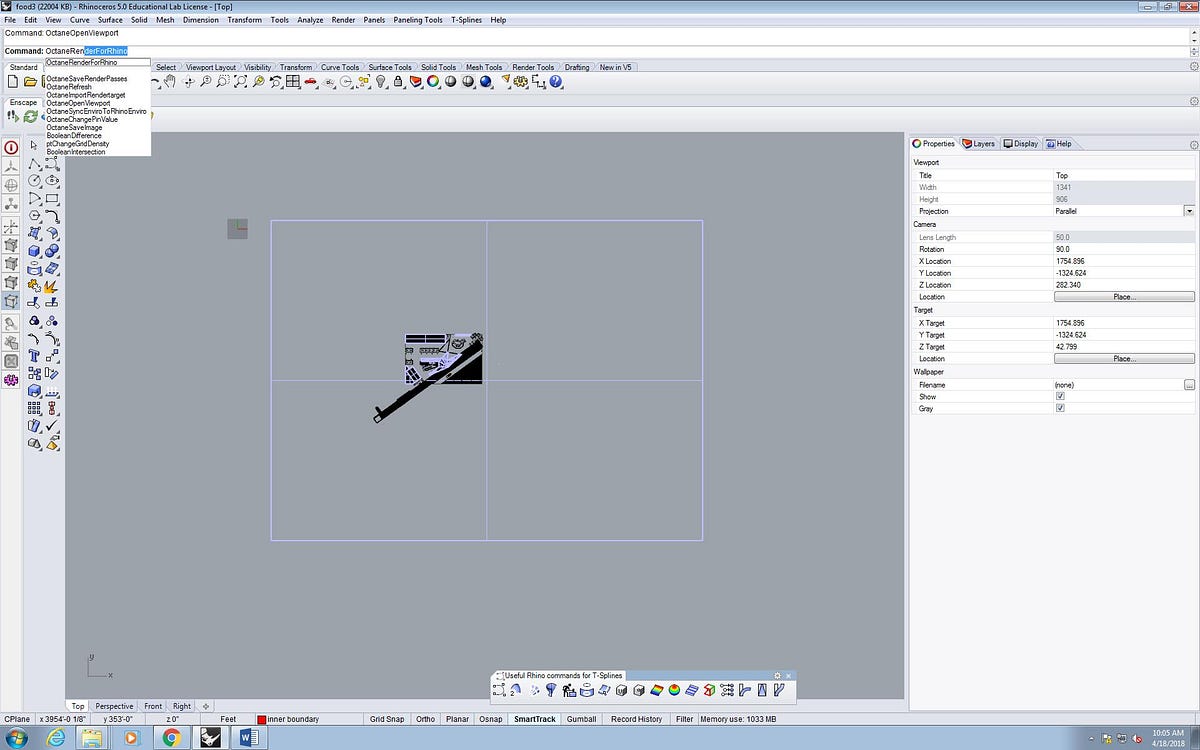Click the four-viewport layout icon
1200x750 pixels.
[x=292, y=82]
